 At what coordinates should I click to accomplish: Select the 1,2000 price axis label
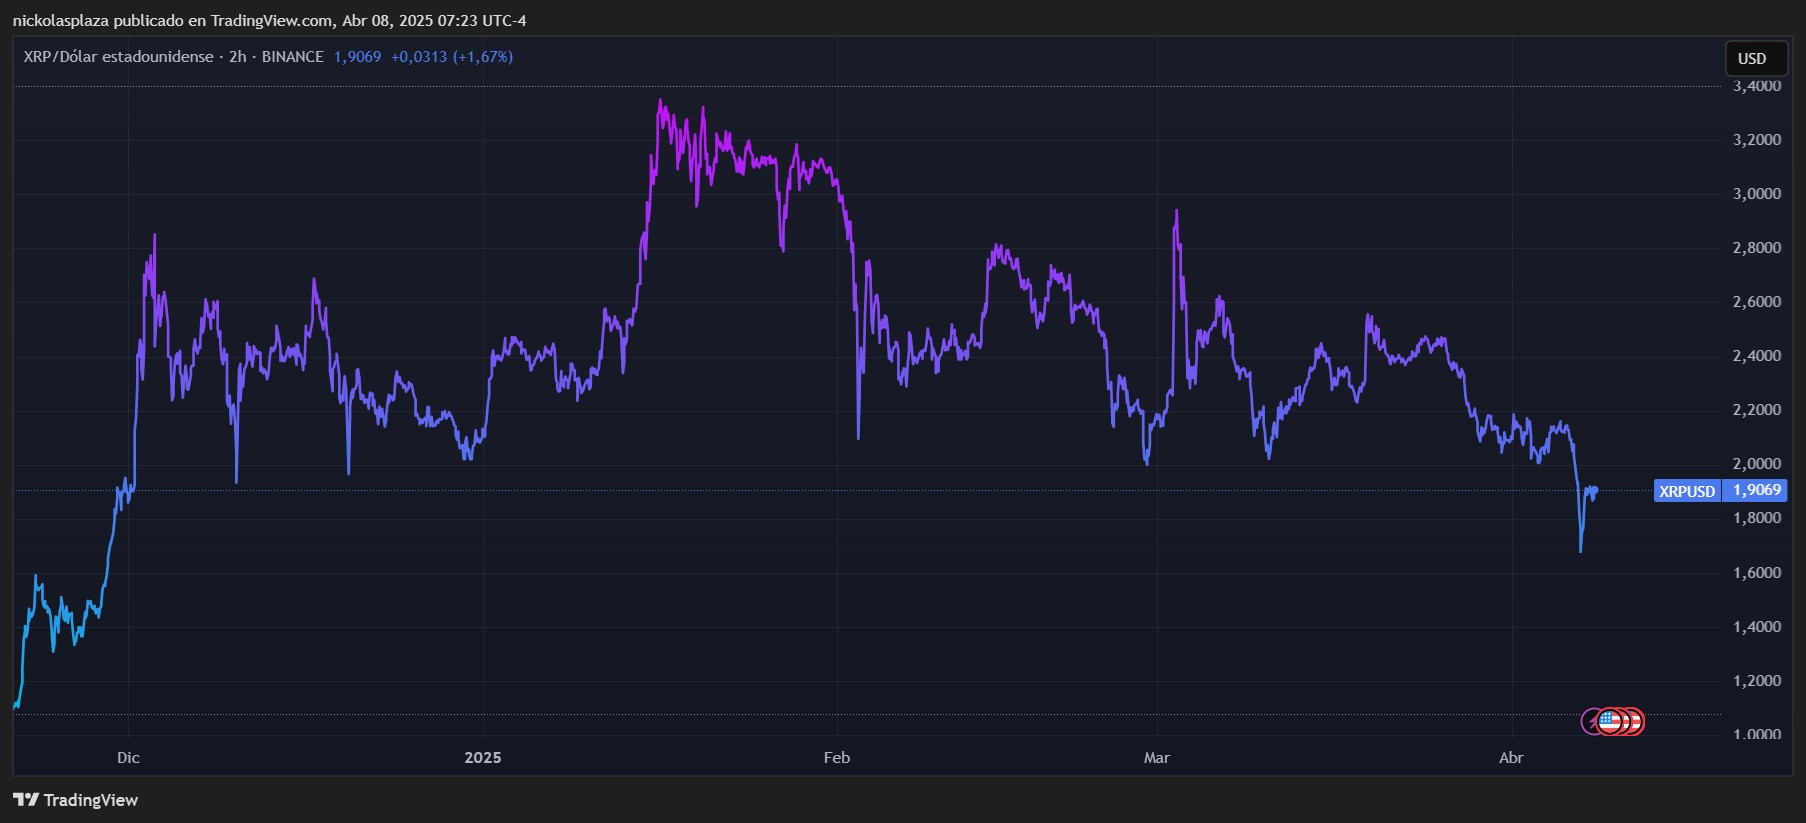point(1757,681)
